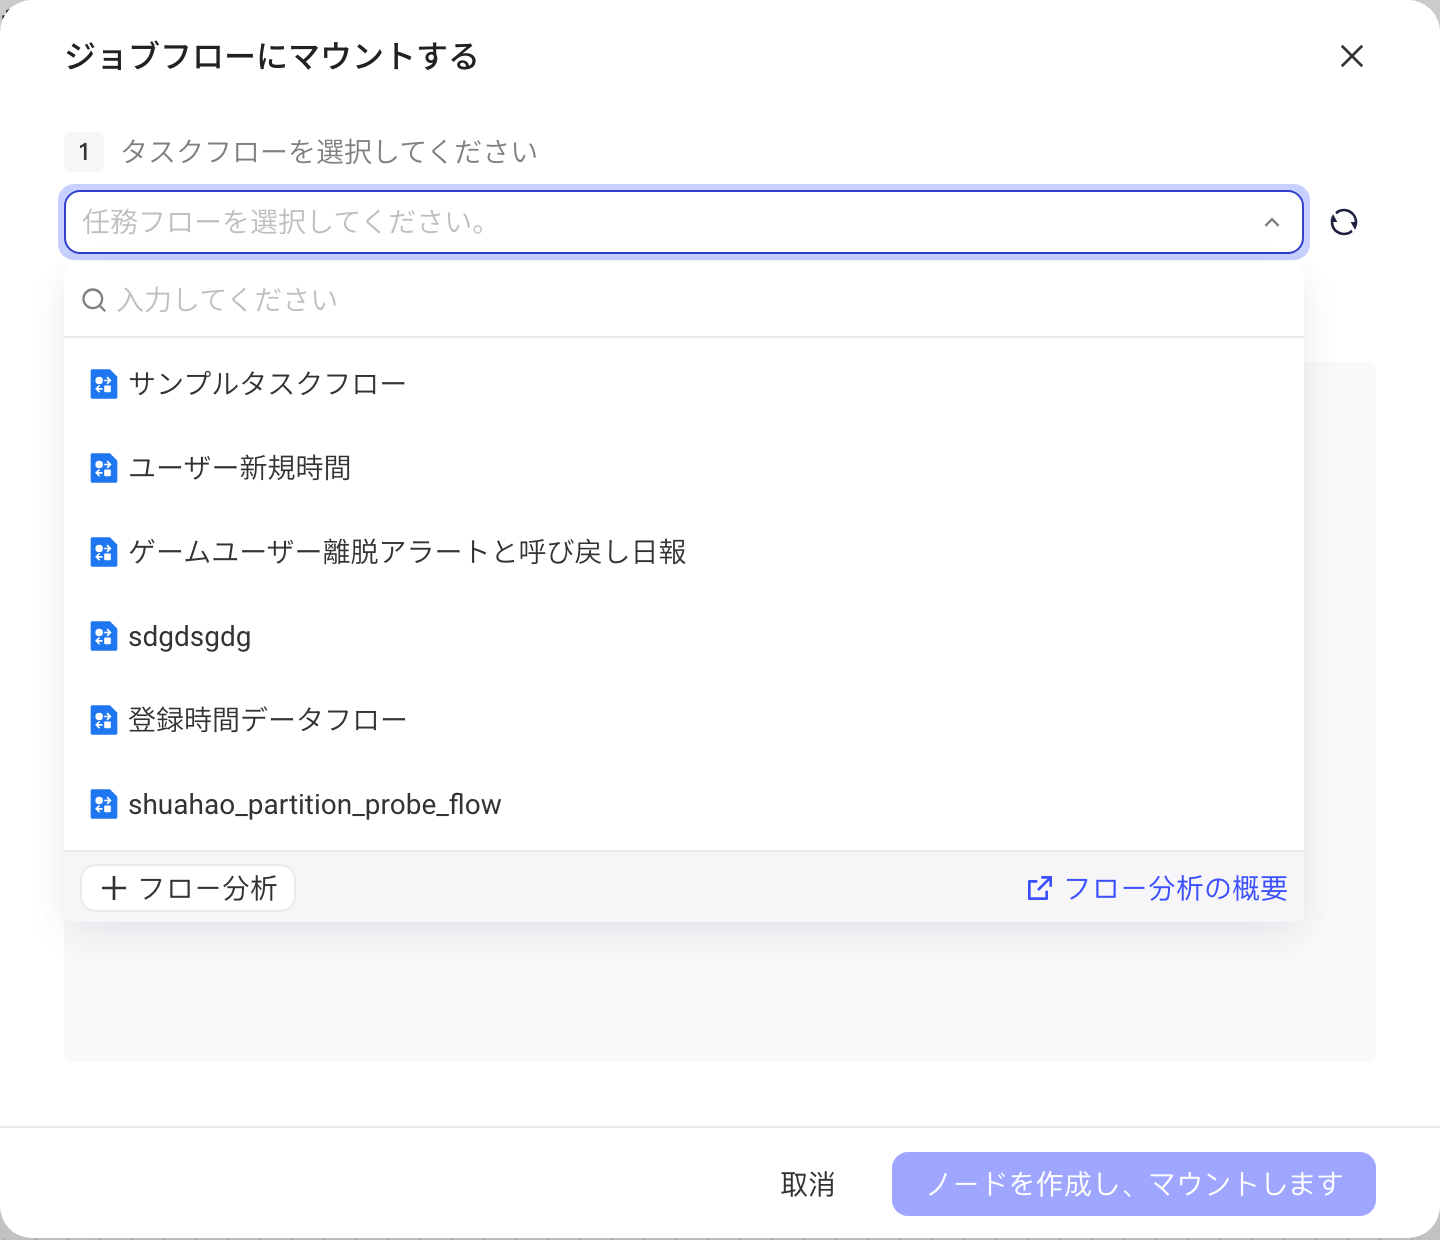Click the ＋ フロー分析 button
This screenshot has height=1240, width=1440.
(x=188, y=888)
